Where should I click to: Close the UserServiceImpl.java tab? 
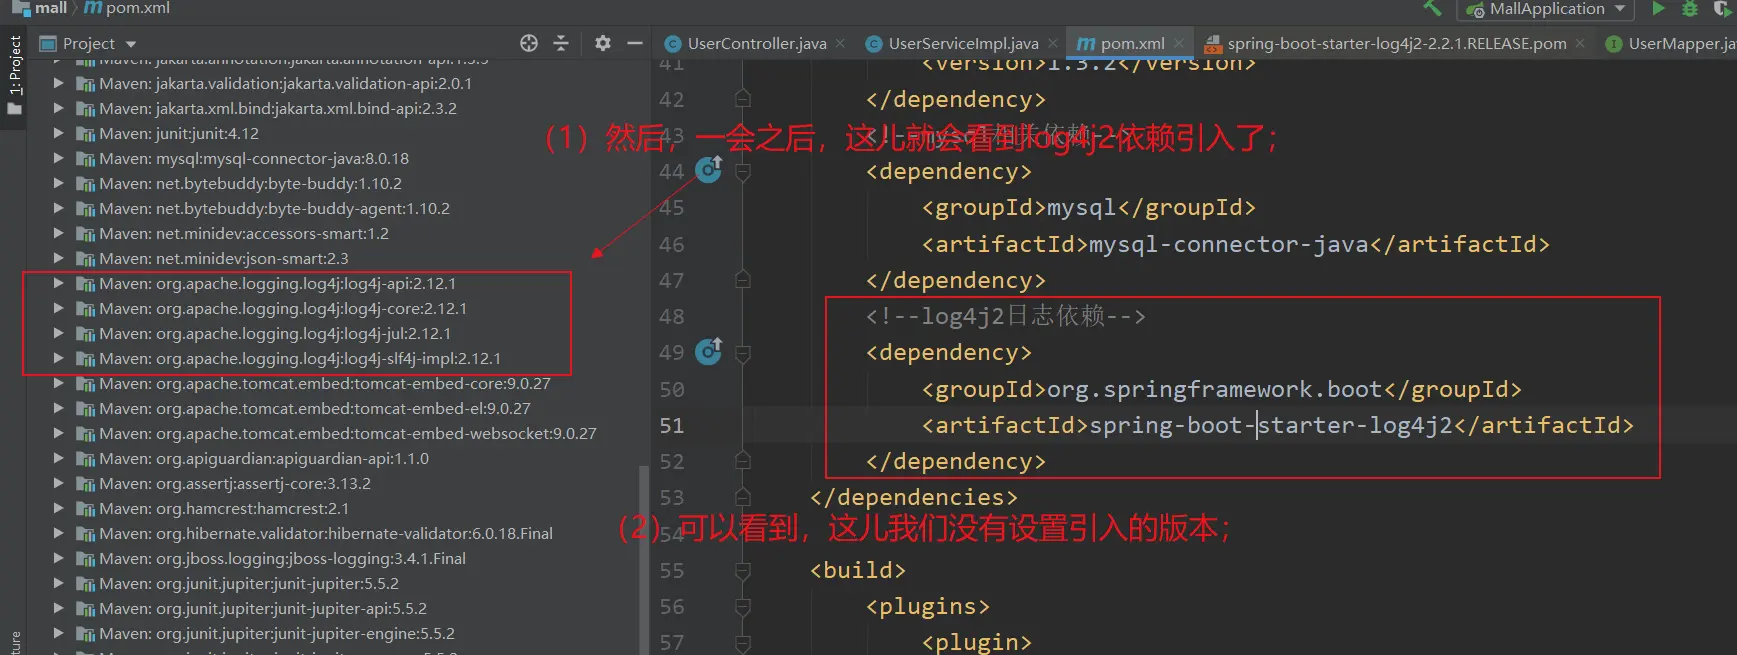point(1052,43)
